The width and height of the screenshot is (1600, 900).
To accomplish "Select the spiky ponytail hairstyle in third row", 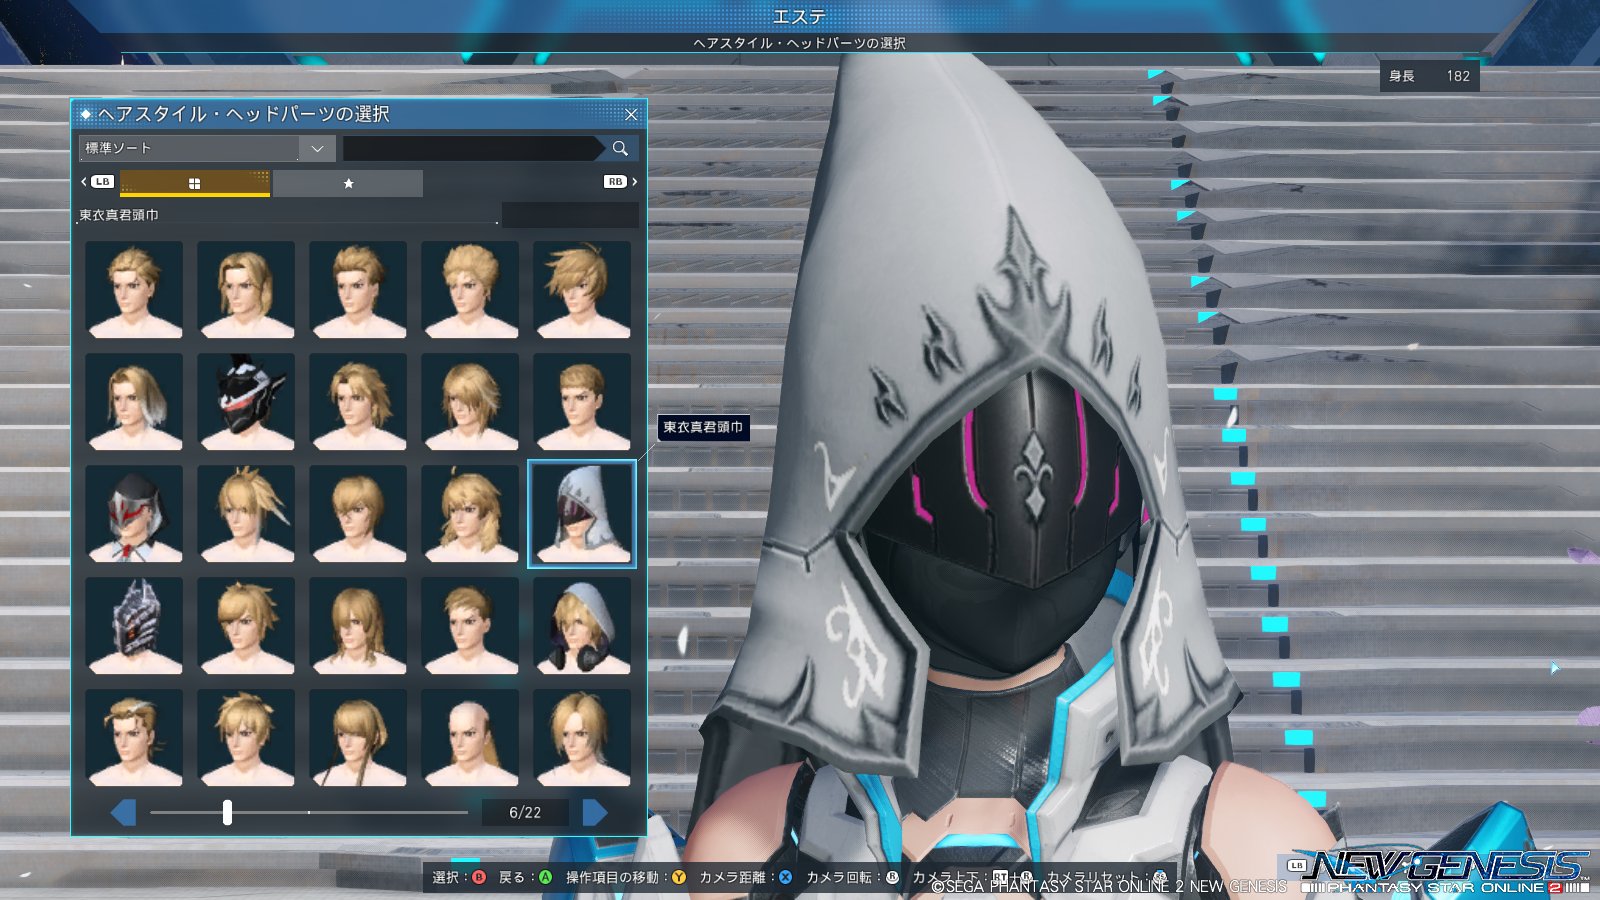I will tap(246, 513).
